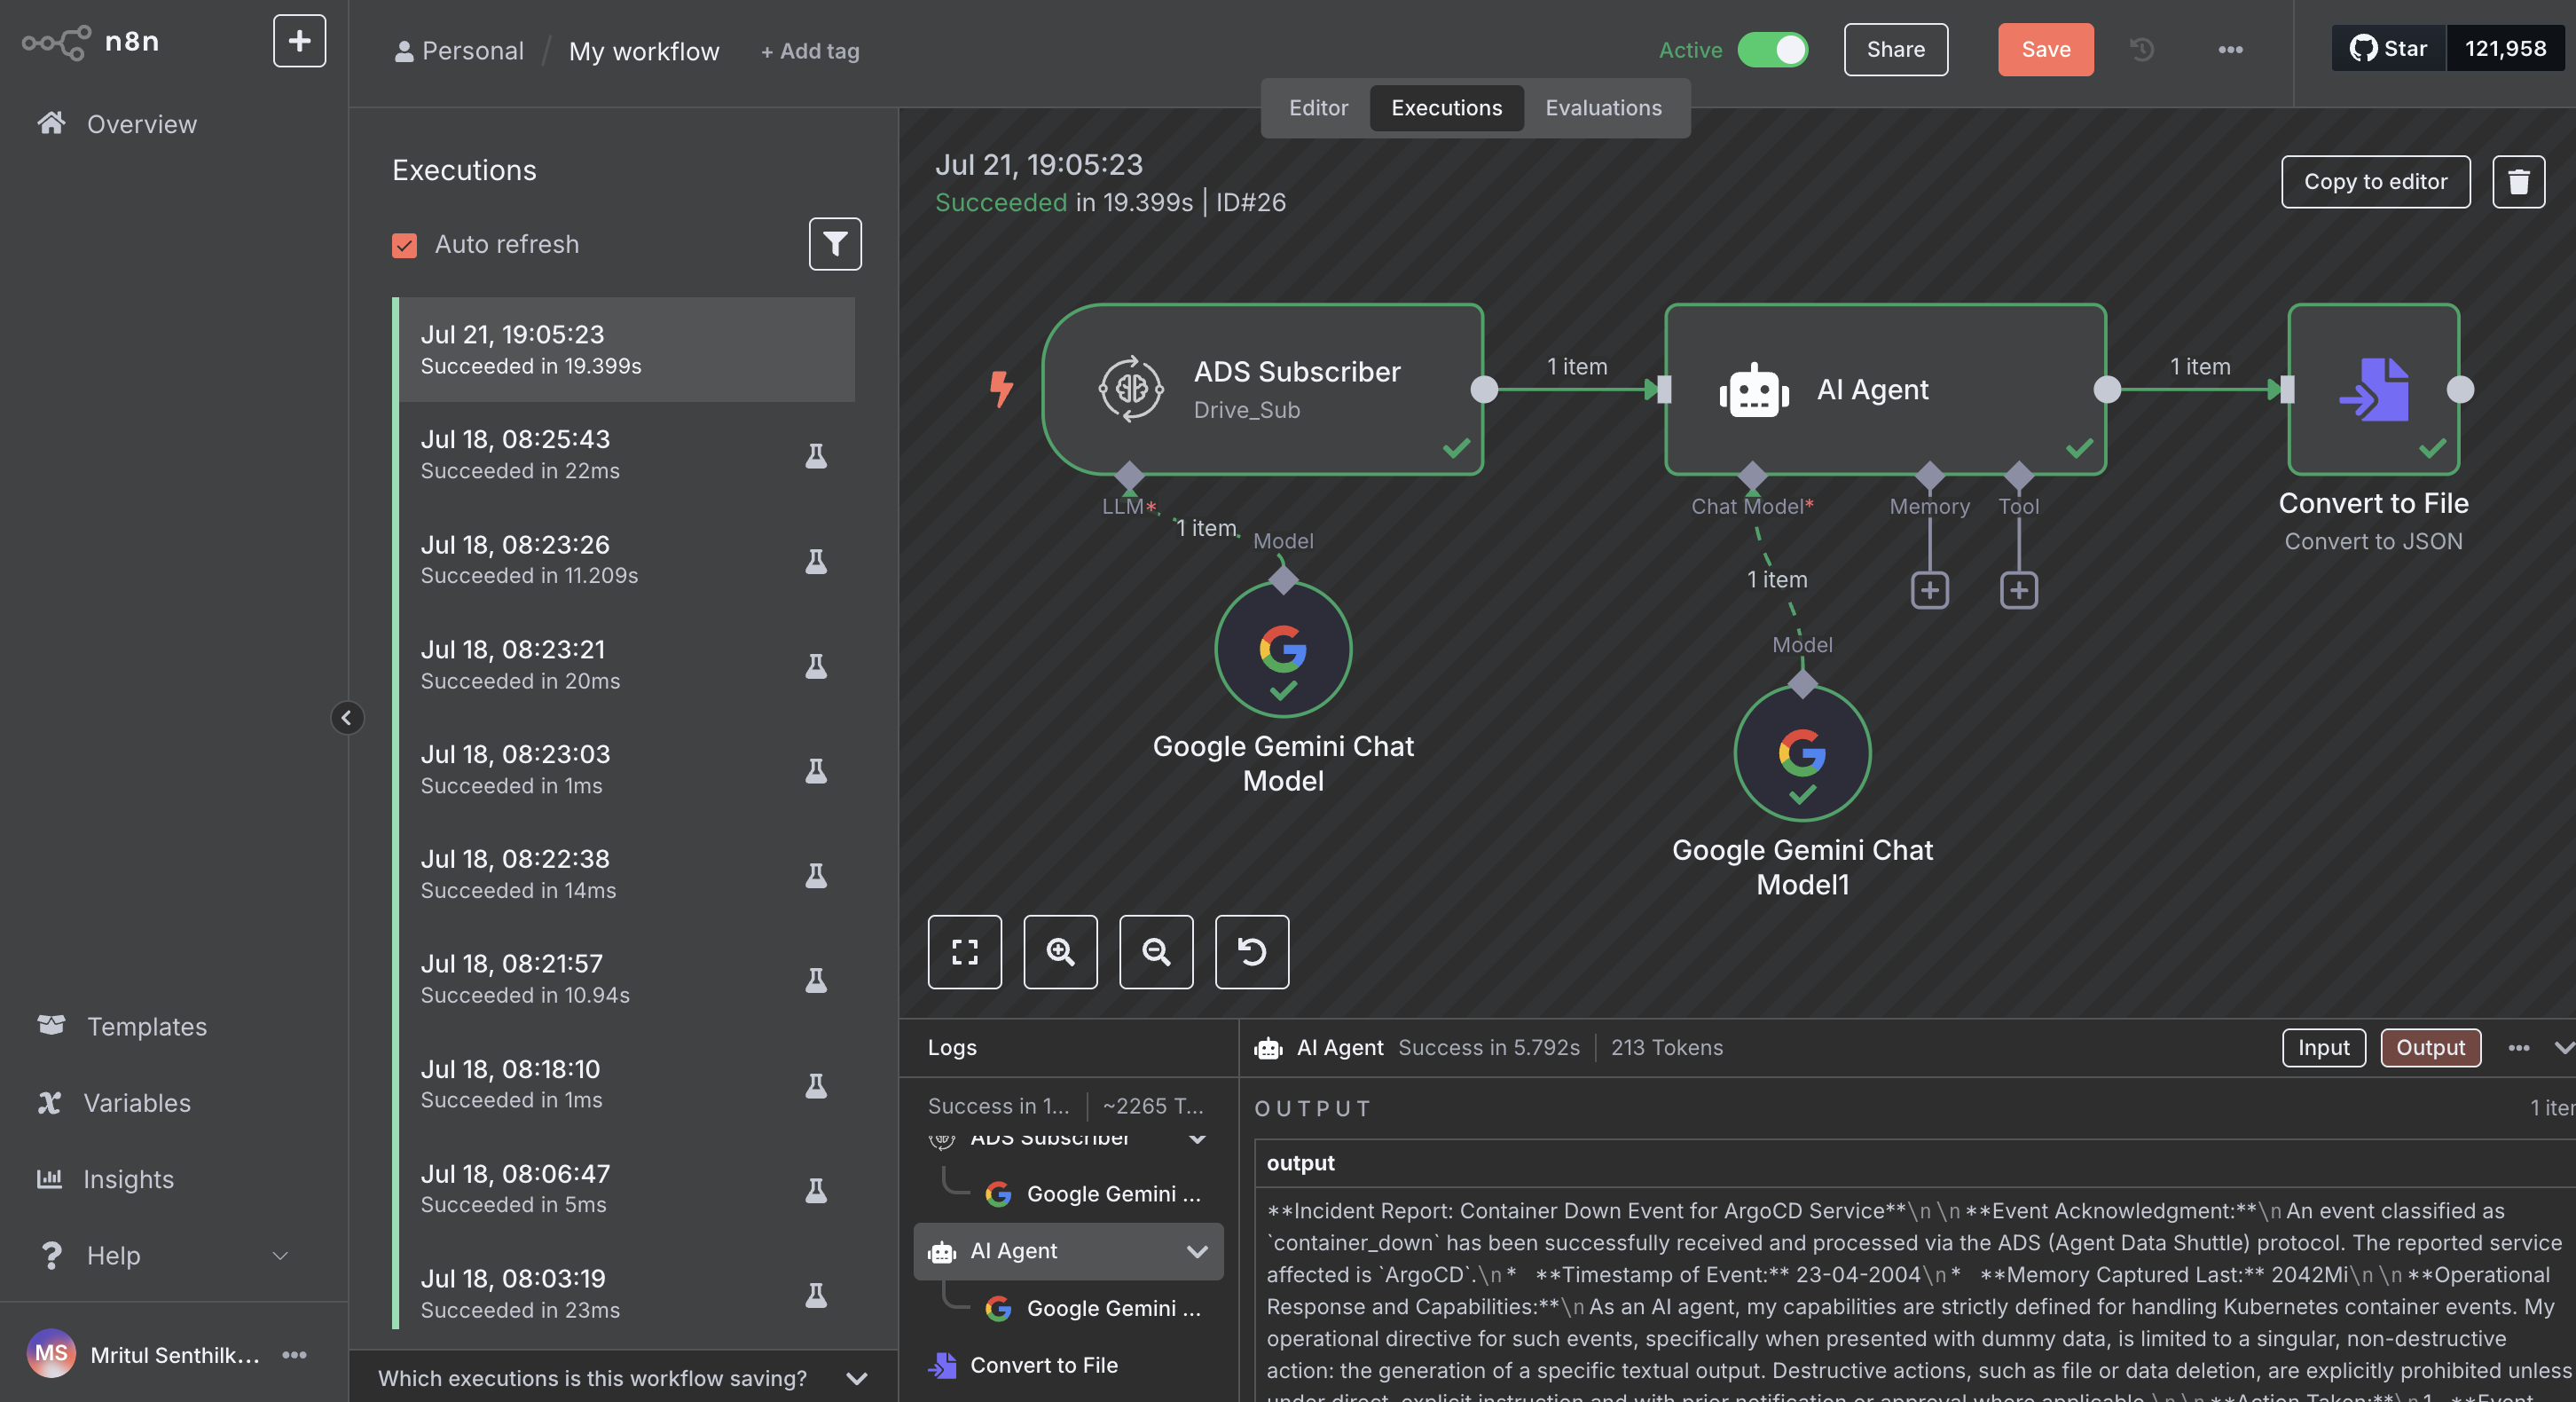The width and height of the screenshot is (2576, 1402).
Task: Click the zoom out canvas button
Action: tap(1155, 951)
